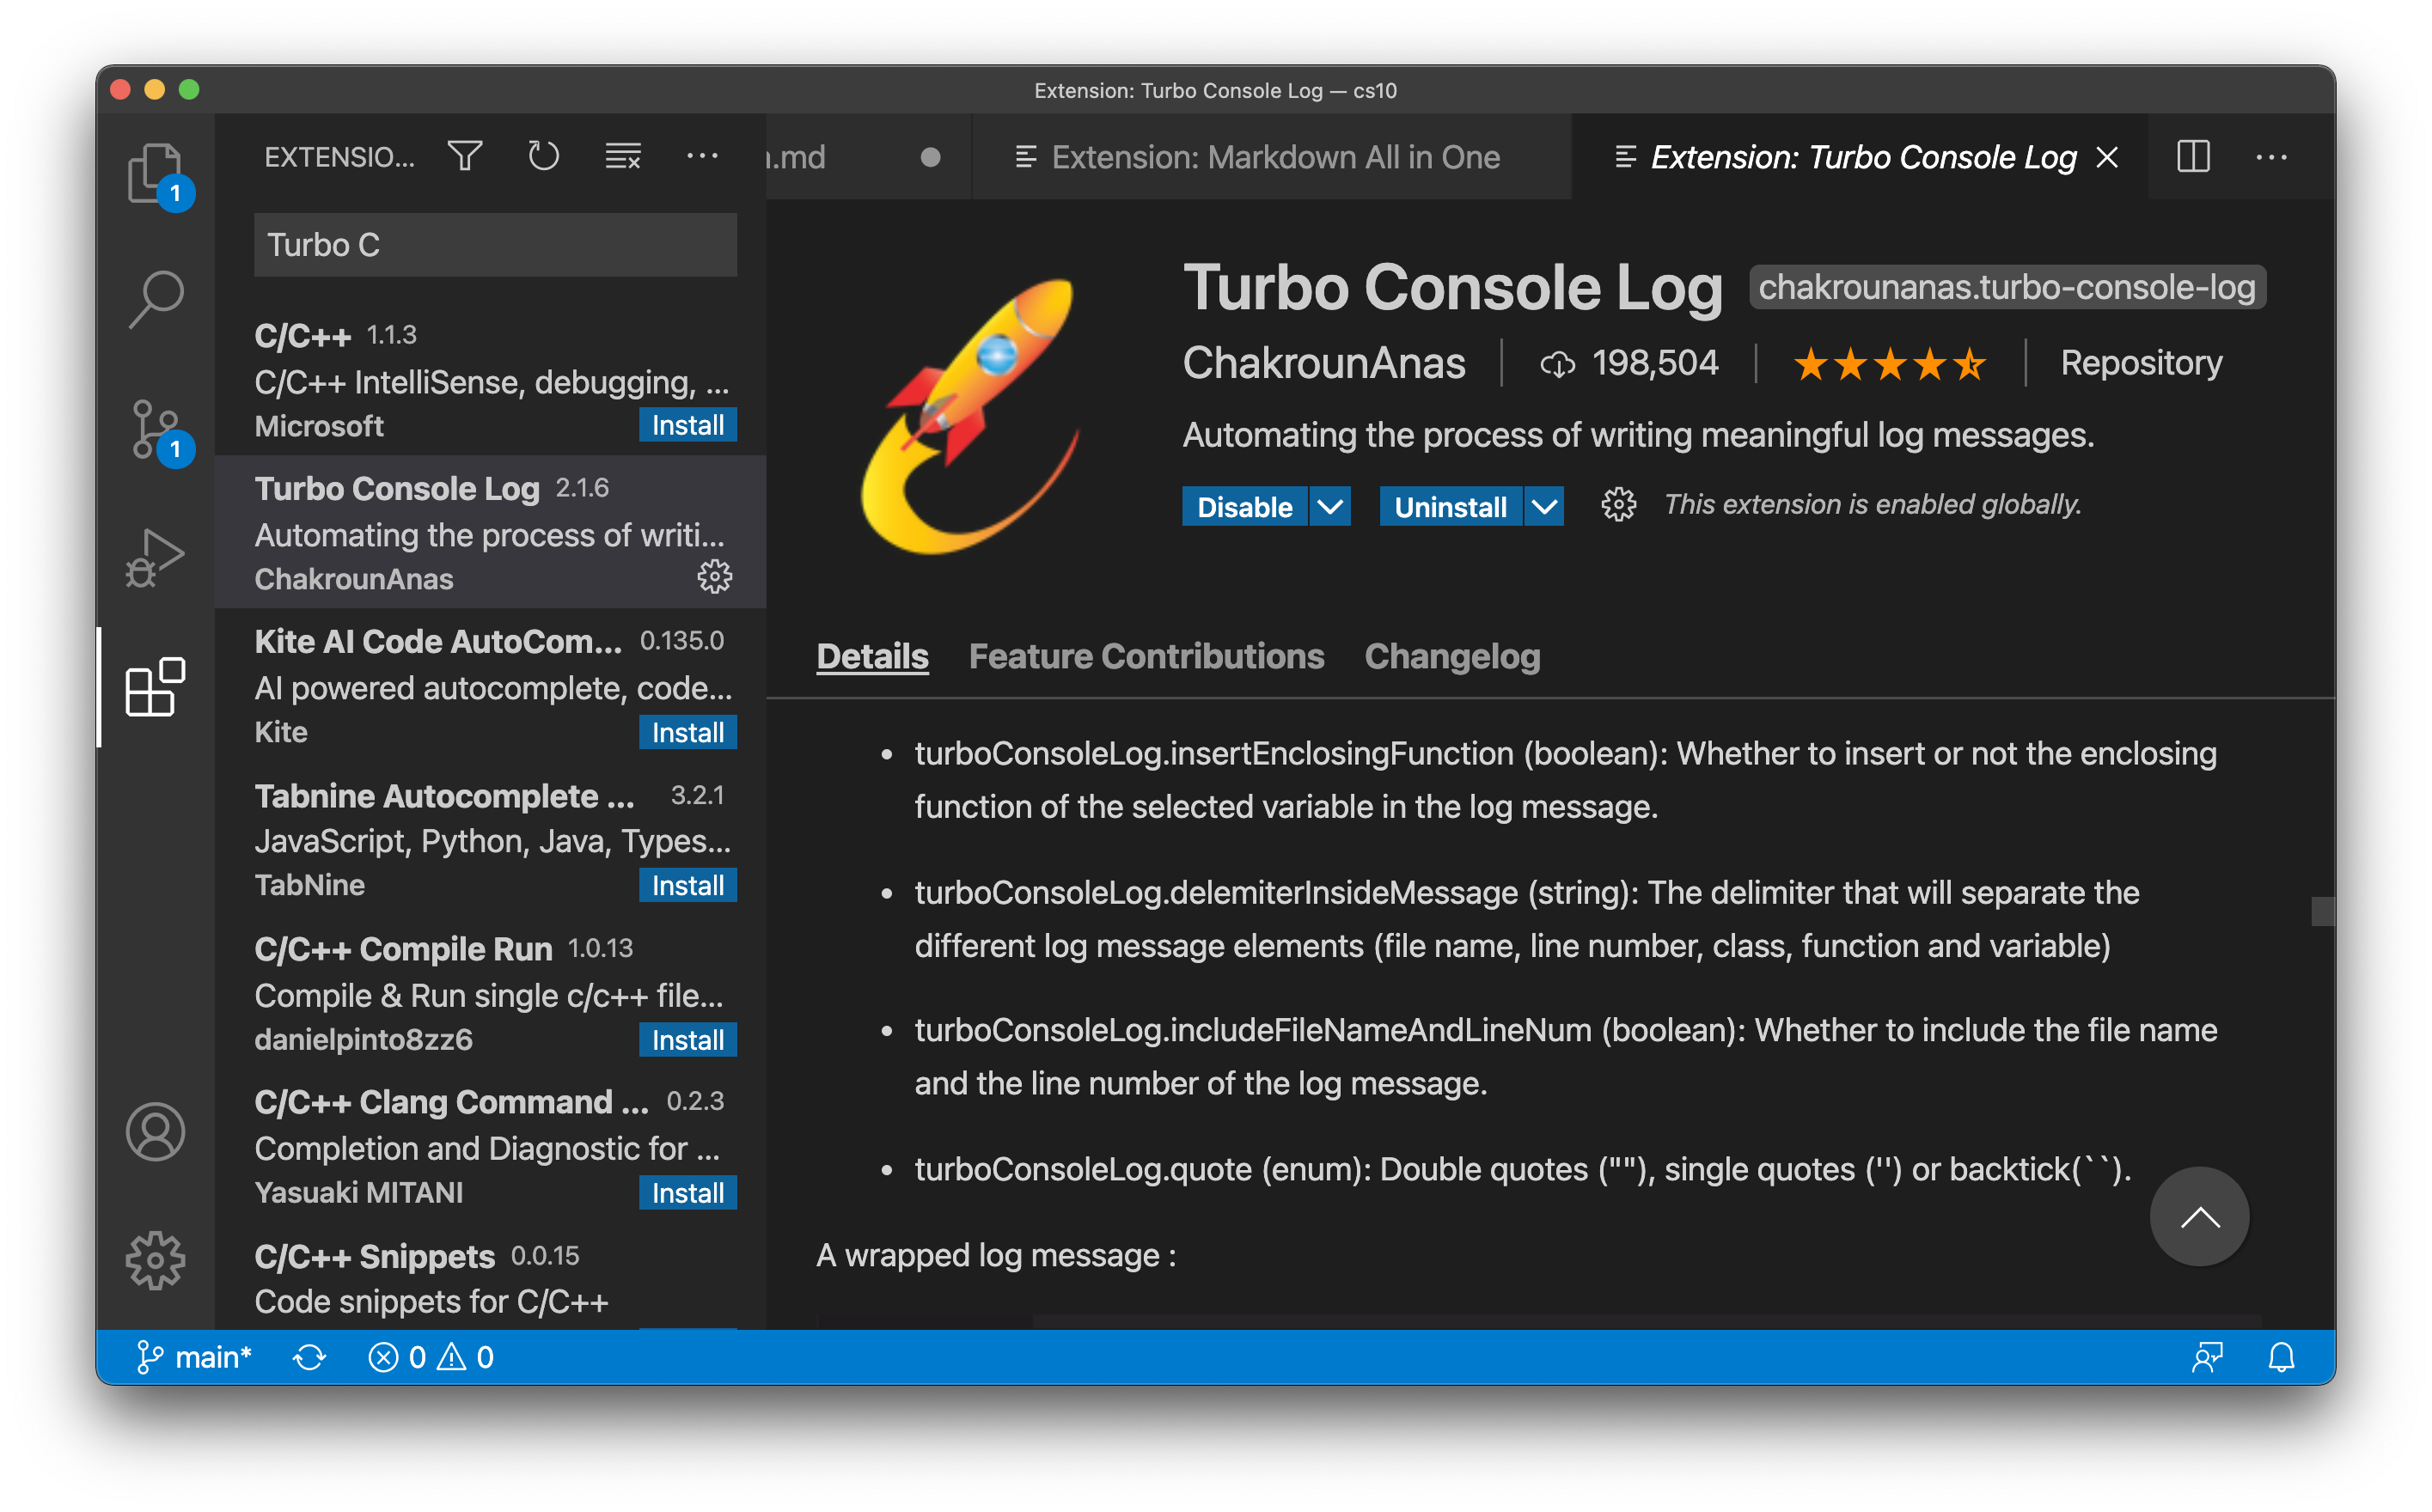Click the install count 198,504
Viewport: 2432px width, 1512px height.
1630,363
